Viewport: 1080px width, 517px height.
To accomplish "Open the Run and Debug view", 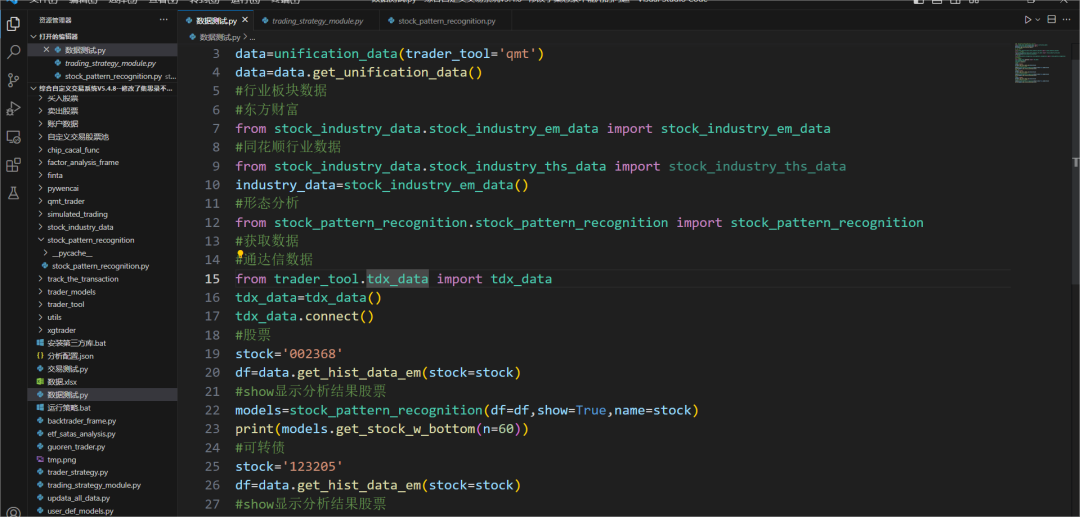I will click(13, 109).
